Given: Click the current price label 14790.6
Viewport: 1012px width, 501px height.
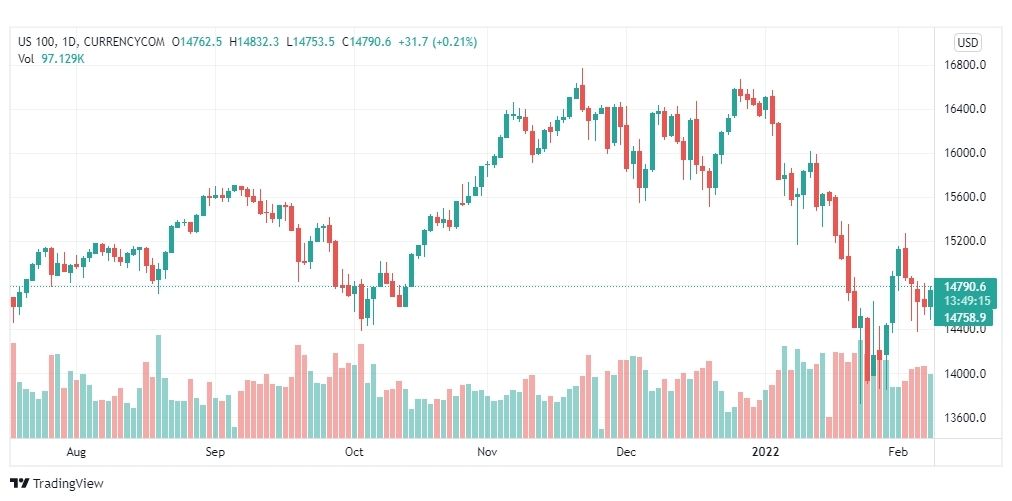Looking at the screenshot, I should [x=964, y=287].
